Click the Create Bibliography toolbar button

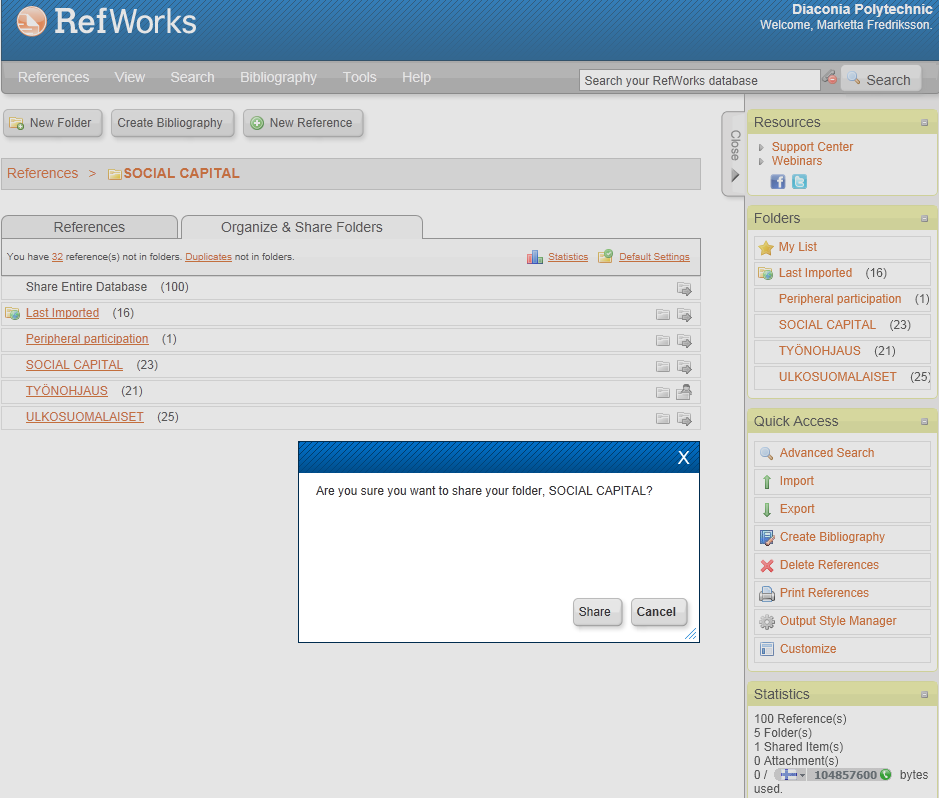point(170,123)
